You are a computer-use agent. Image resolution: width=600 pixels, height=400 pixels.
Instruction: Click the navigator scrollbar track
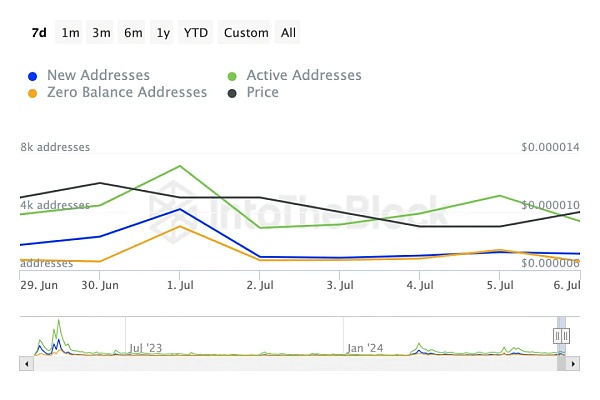coord(300,363)
